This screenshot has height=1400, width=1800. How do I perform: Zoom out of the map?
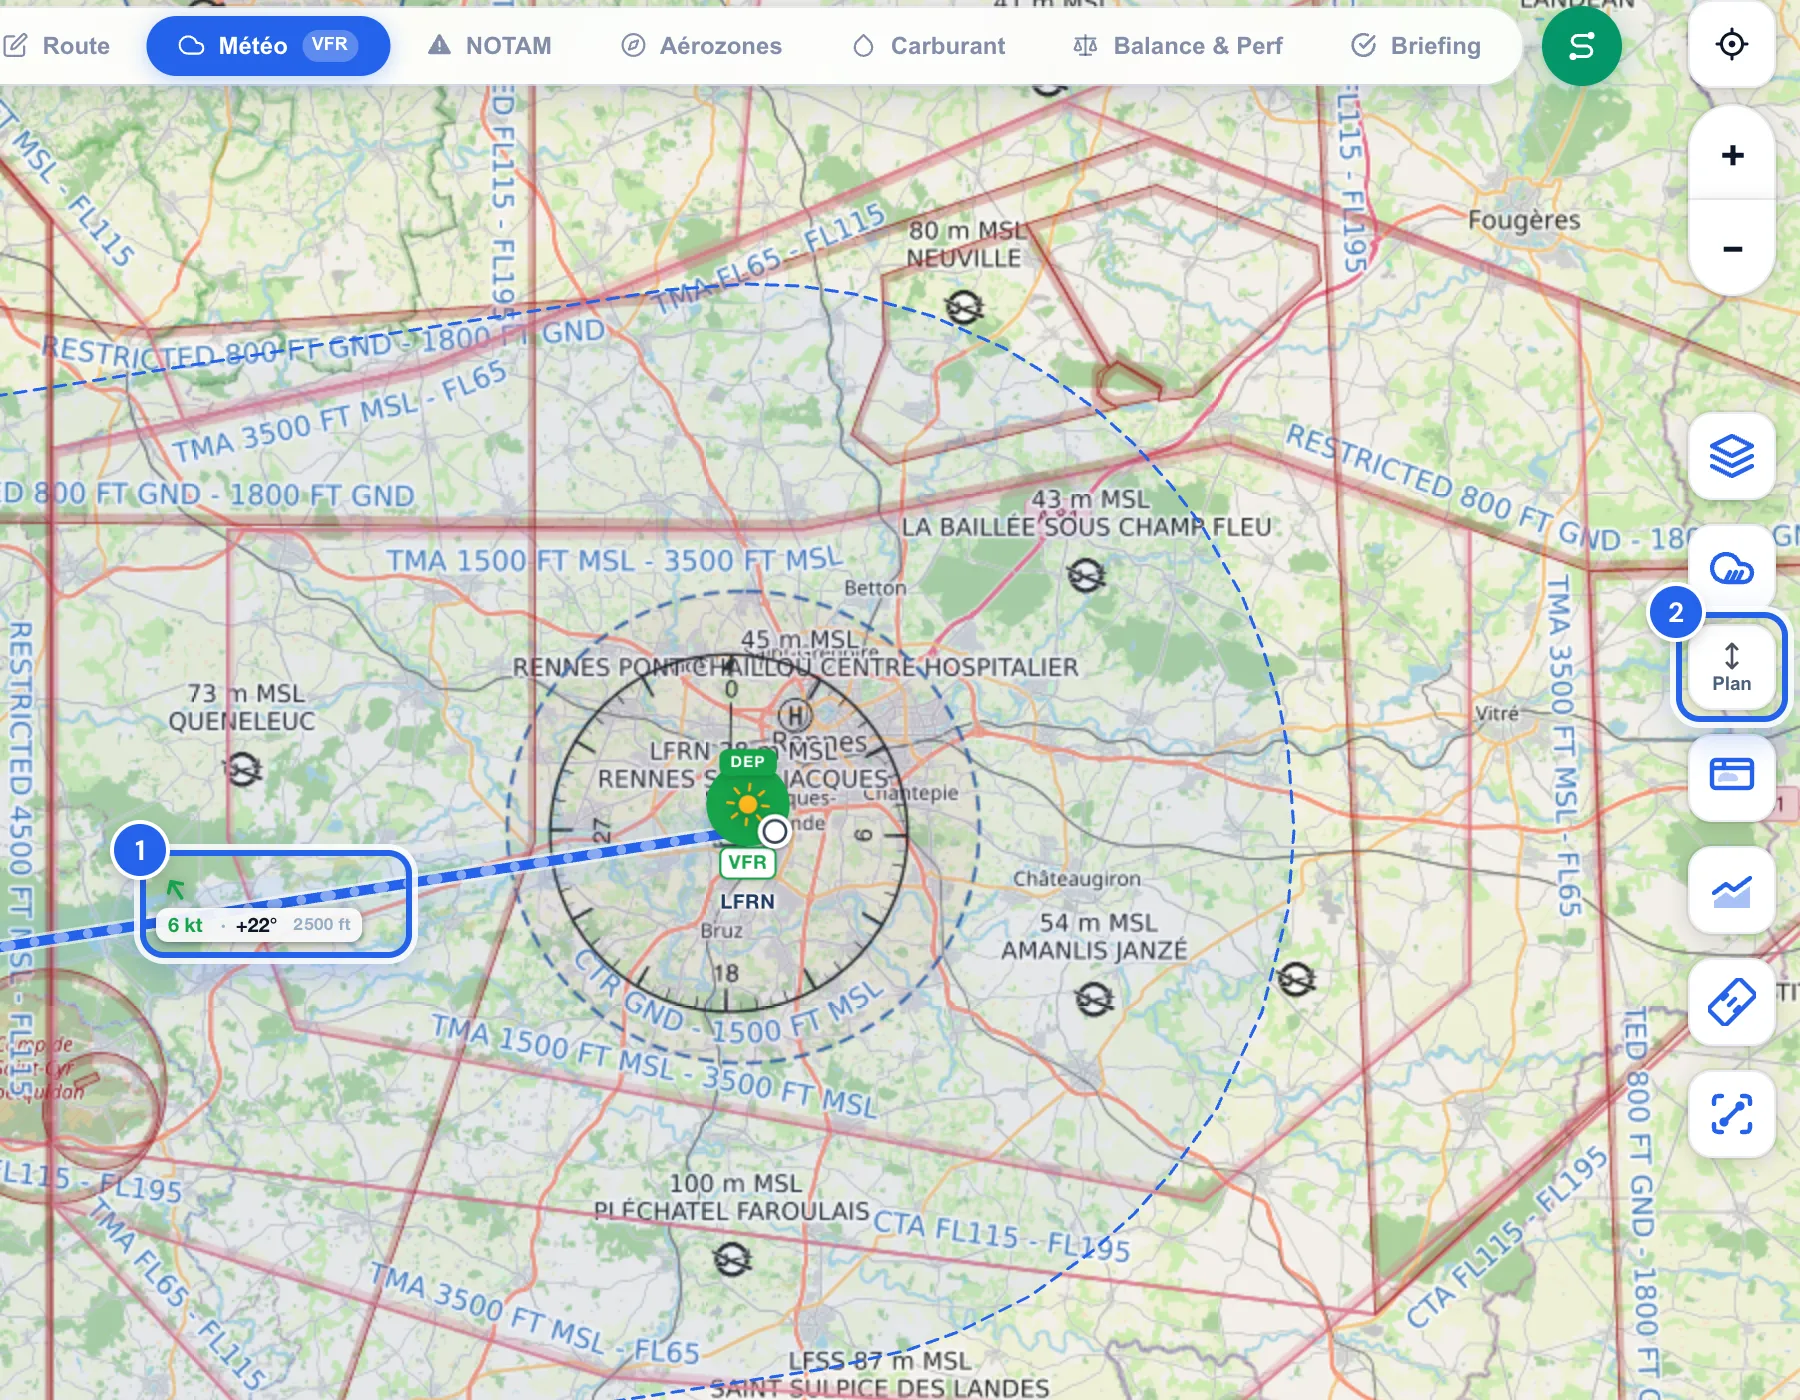coord(1732,249)
